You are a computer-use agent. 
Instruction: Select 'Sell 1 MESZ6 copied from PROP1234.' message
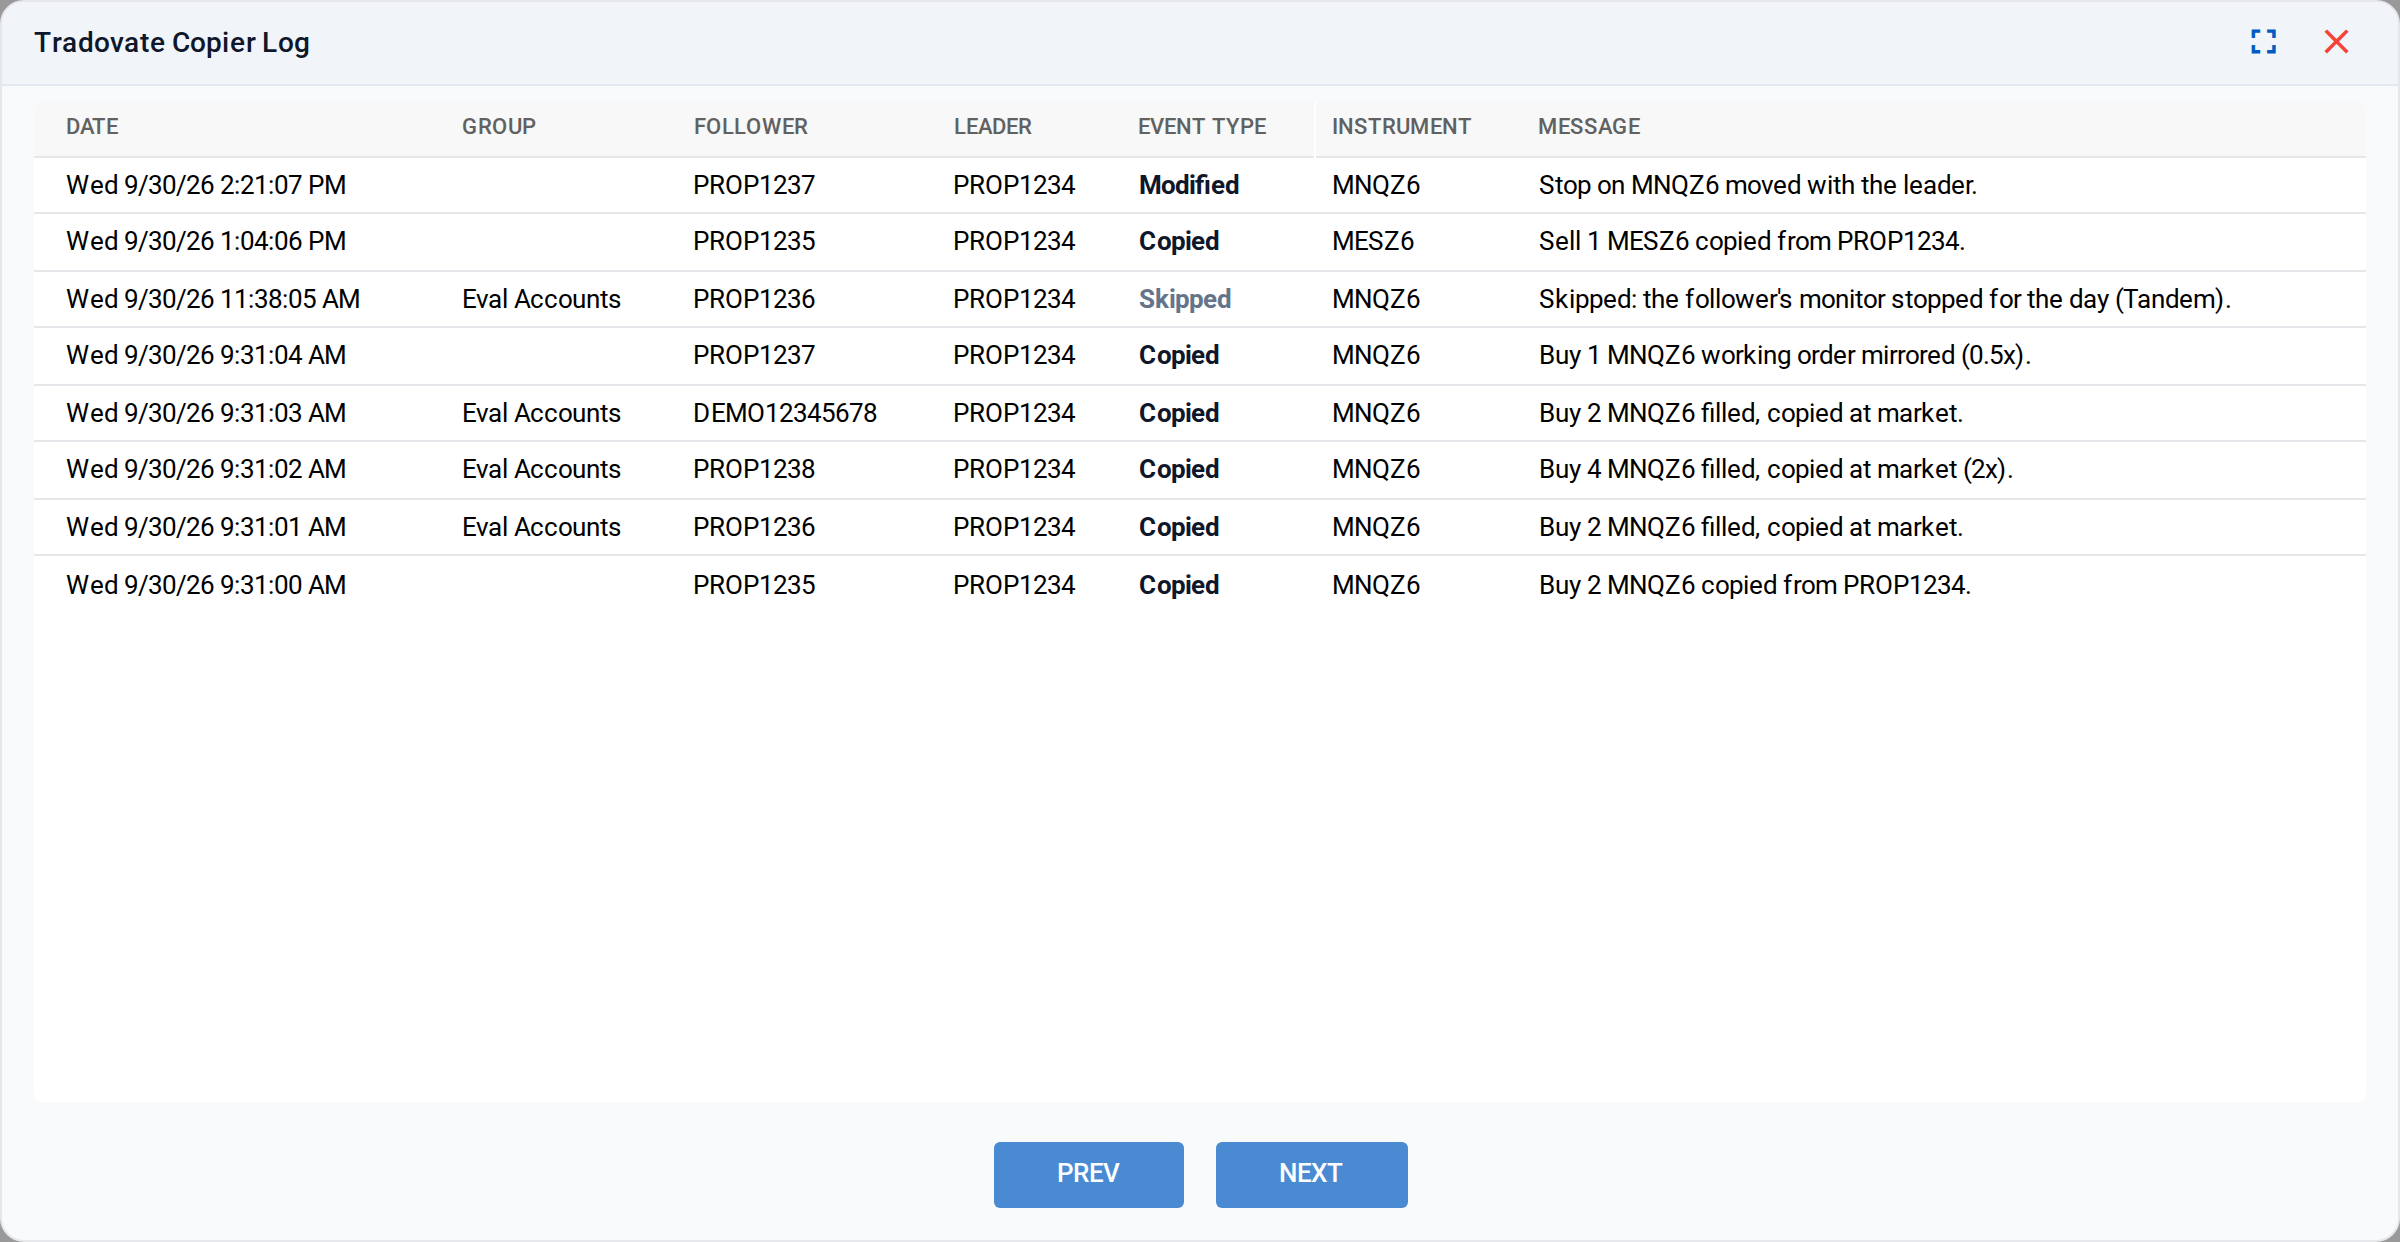[x=1752, y=241]
